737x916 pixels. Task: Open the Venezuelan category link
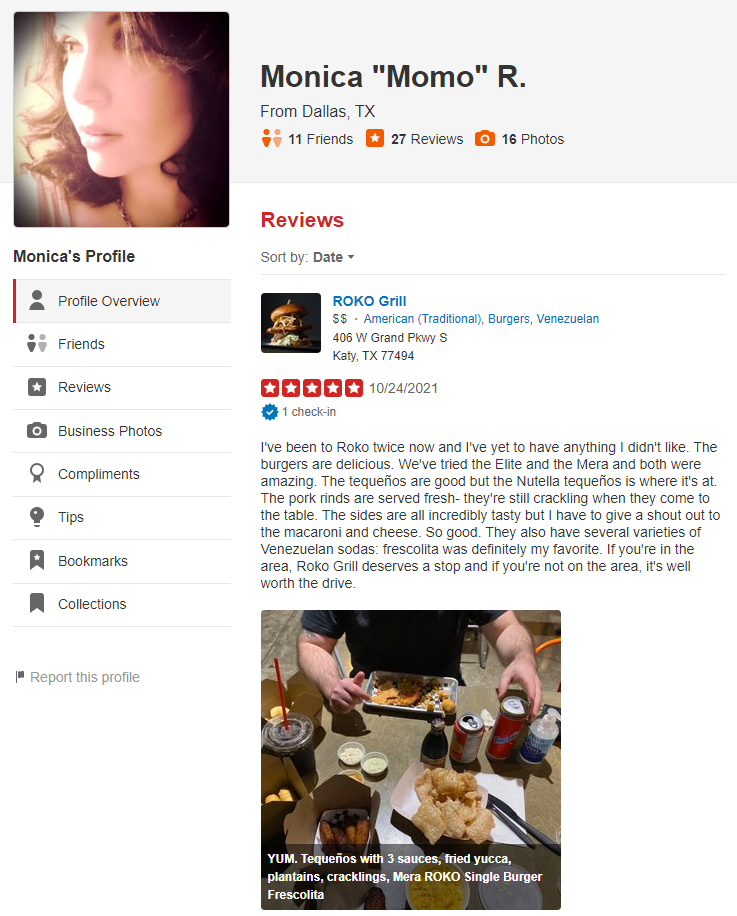click(x=568, y=318)
